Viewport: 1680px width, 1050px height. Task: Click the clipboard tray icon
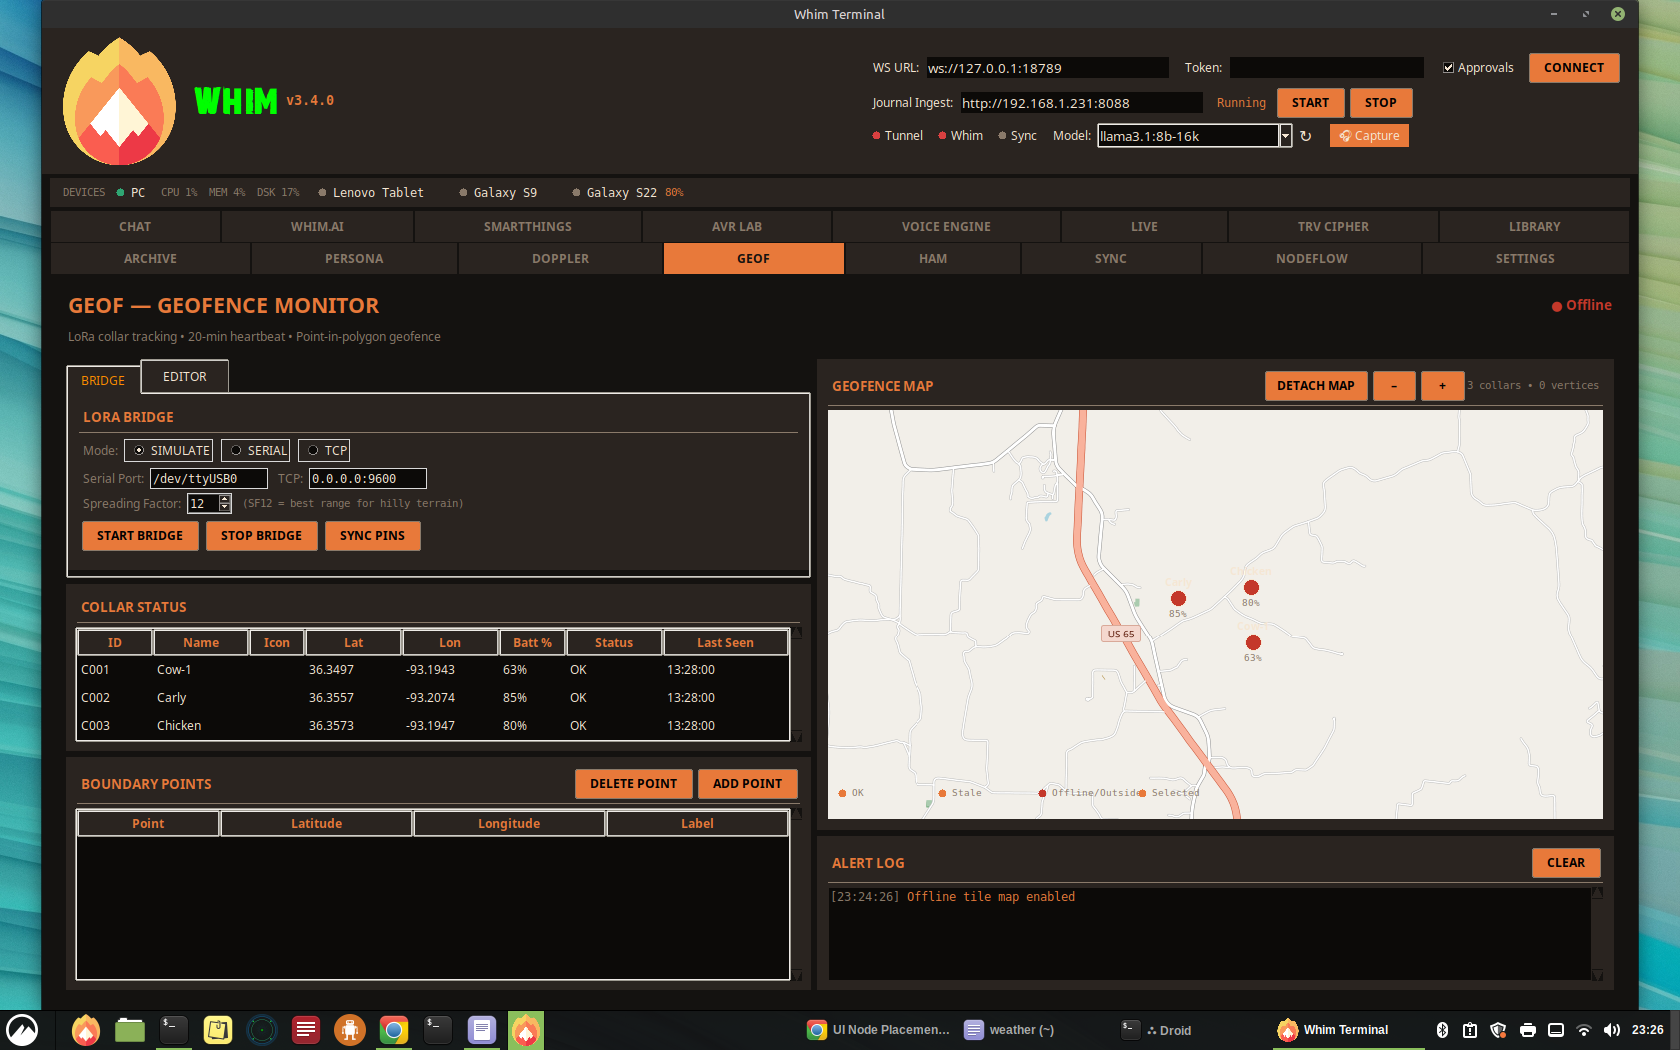click(x=1470, y=1030)
